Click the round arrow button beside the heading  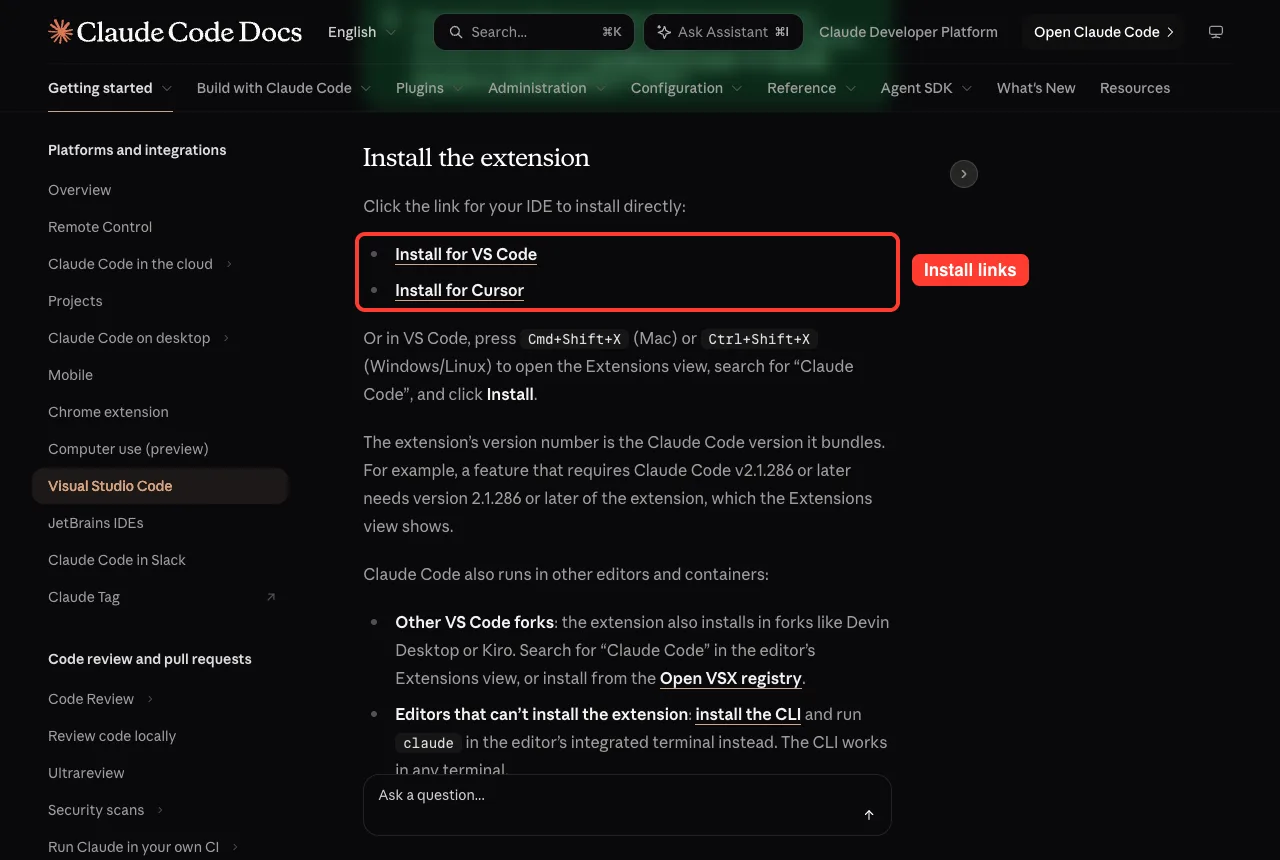964,174
